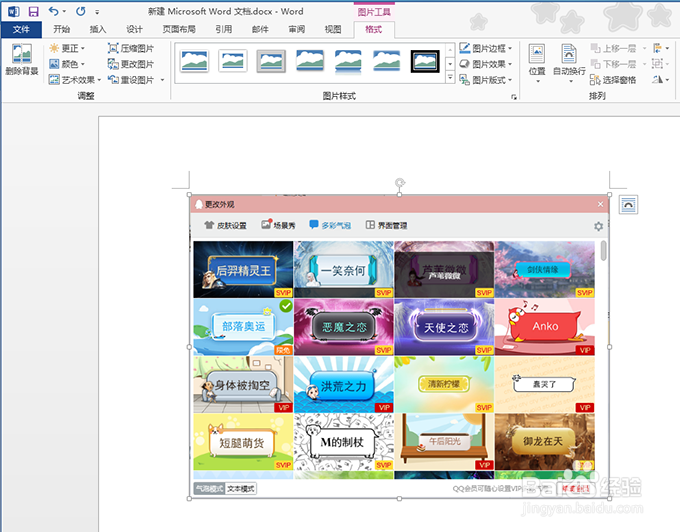The width and height of the screenshot is (680, 532).
Task: Switch to the Insert (插入) tab
Action: pyautogui.click(x=98, y=29)
